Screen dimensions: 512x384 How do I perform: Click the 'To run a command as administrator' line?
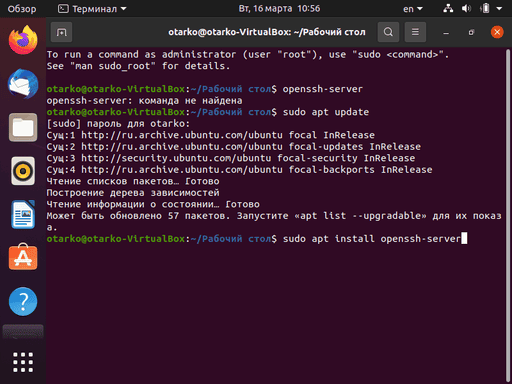[248, 54]
